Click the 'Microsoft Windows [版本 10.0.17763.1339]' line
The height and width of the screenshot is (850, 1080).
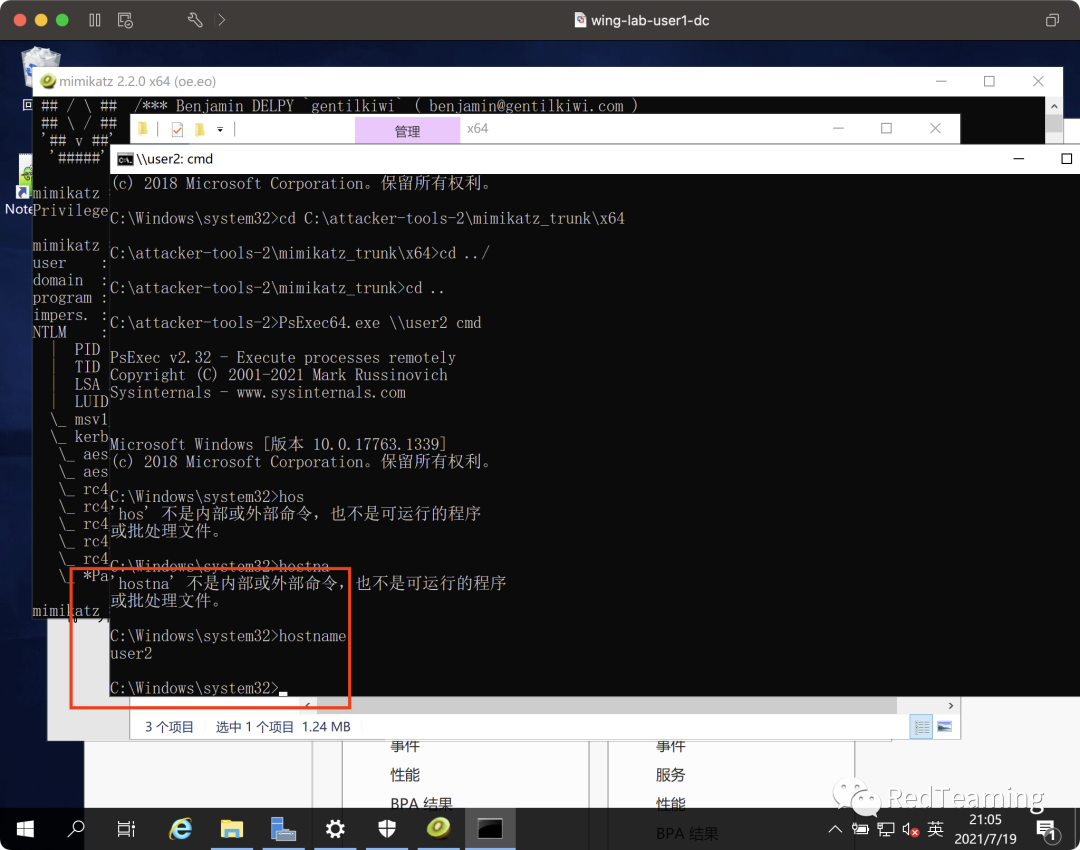(x=278, y=444)
